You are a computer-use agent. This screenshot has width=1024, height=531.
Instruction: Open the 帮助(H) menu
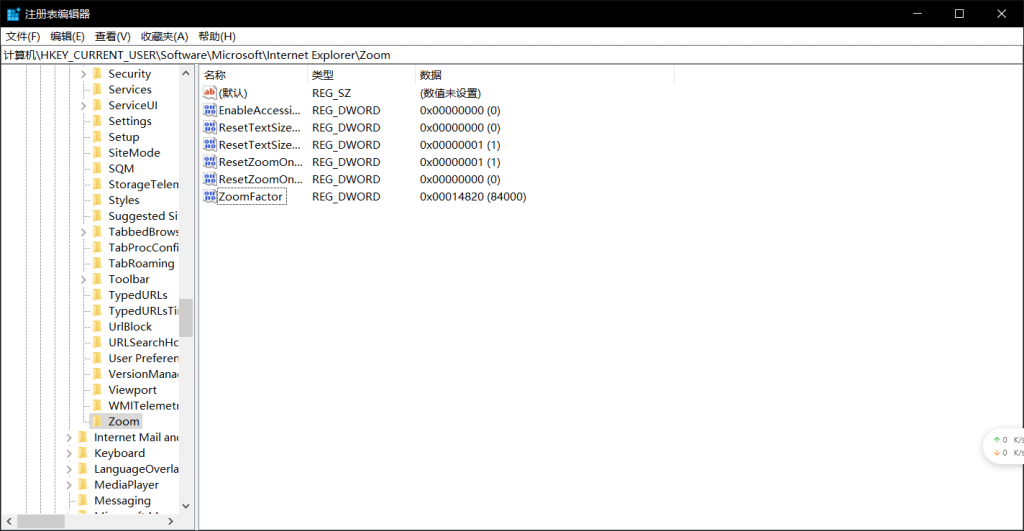pyautogui.click(x=217, y=37)
